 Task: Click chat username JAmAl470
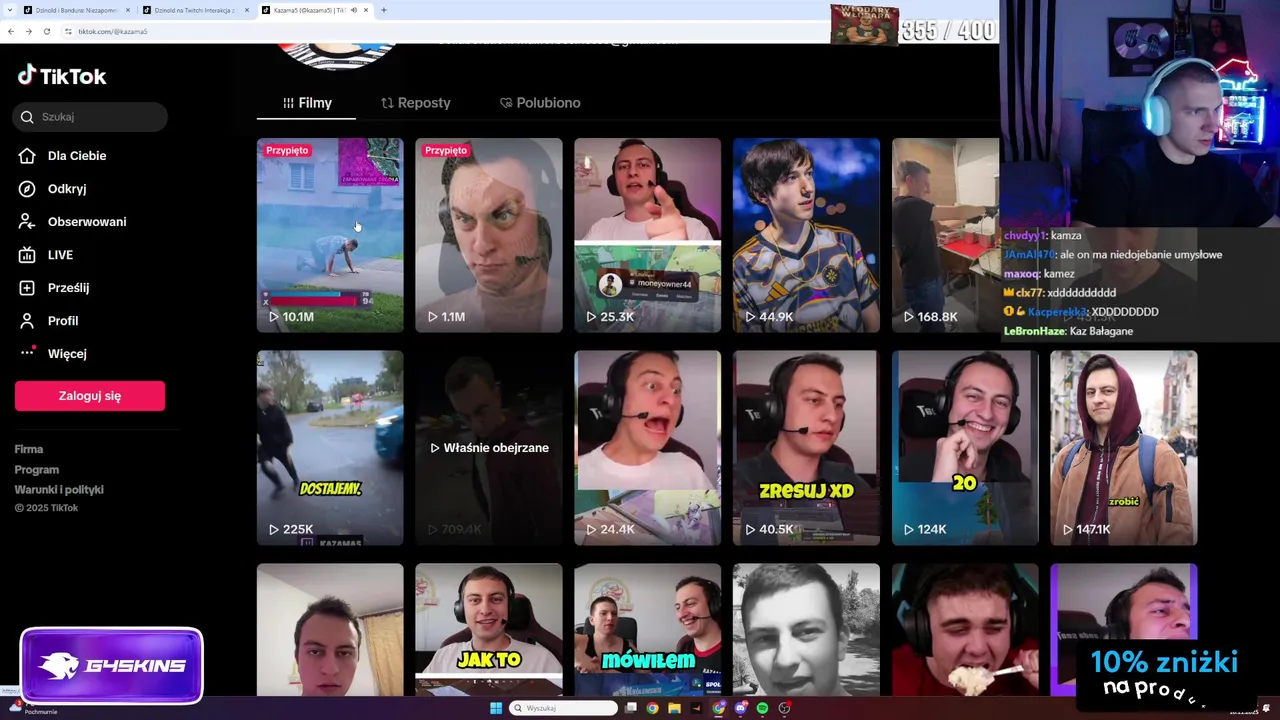[x=1029, y=255]
